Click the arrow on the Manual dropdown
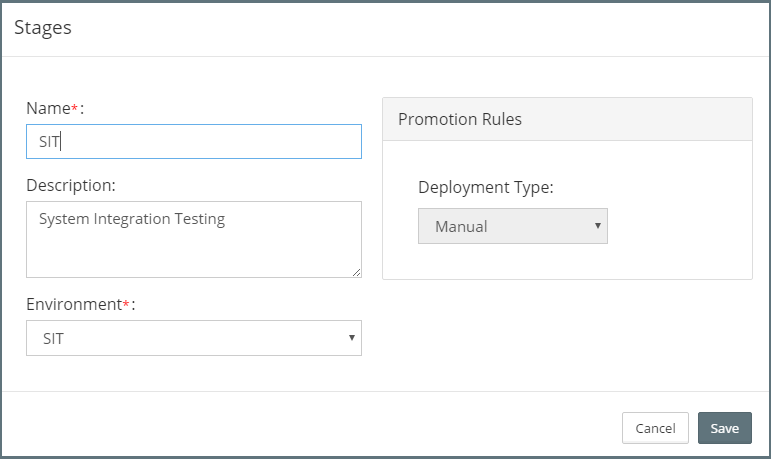Image resolution: width=771 pixels, height=459 pixels. pyautogui.click(x=597, y=226)
